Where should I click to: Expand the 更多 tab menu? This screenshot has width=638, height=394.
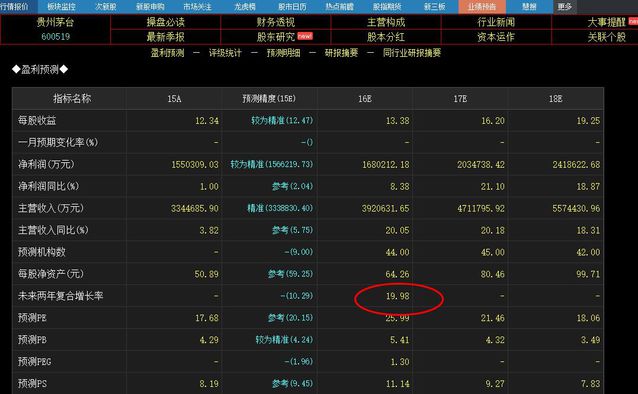coord(565,7)
